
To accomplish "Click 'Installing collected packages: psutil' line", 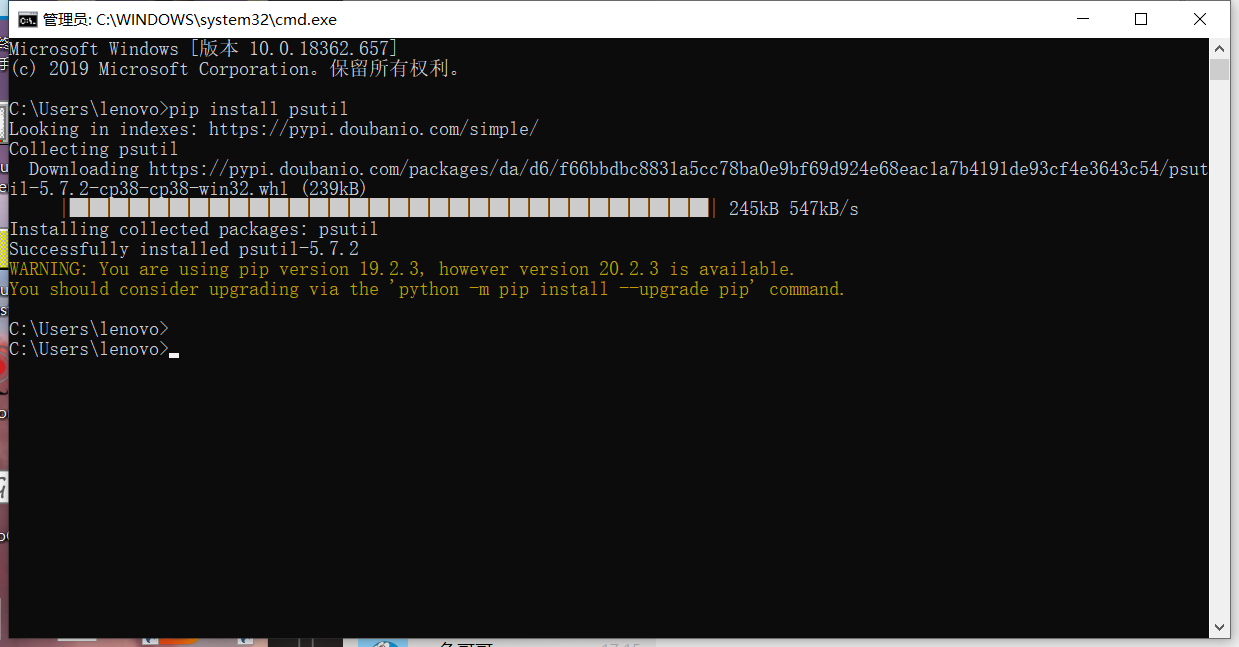I will (194, 229).
